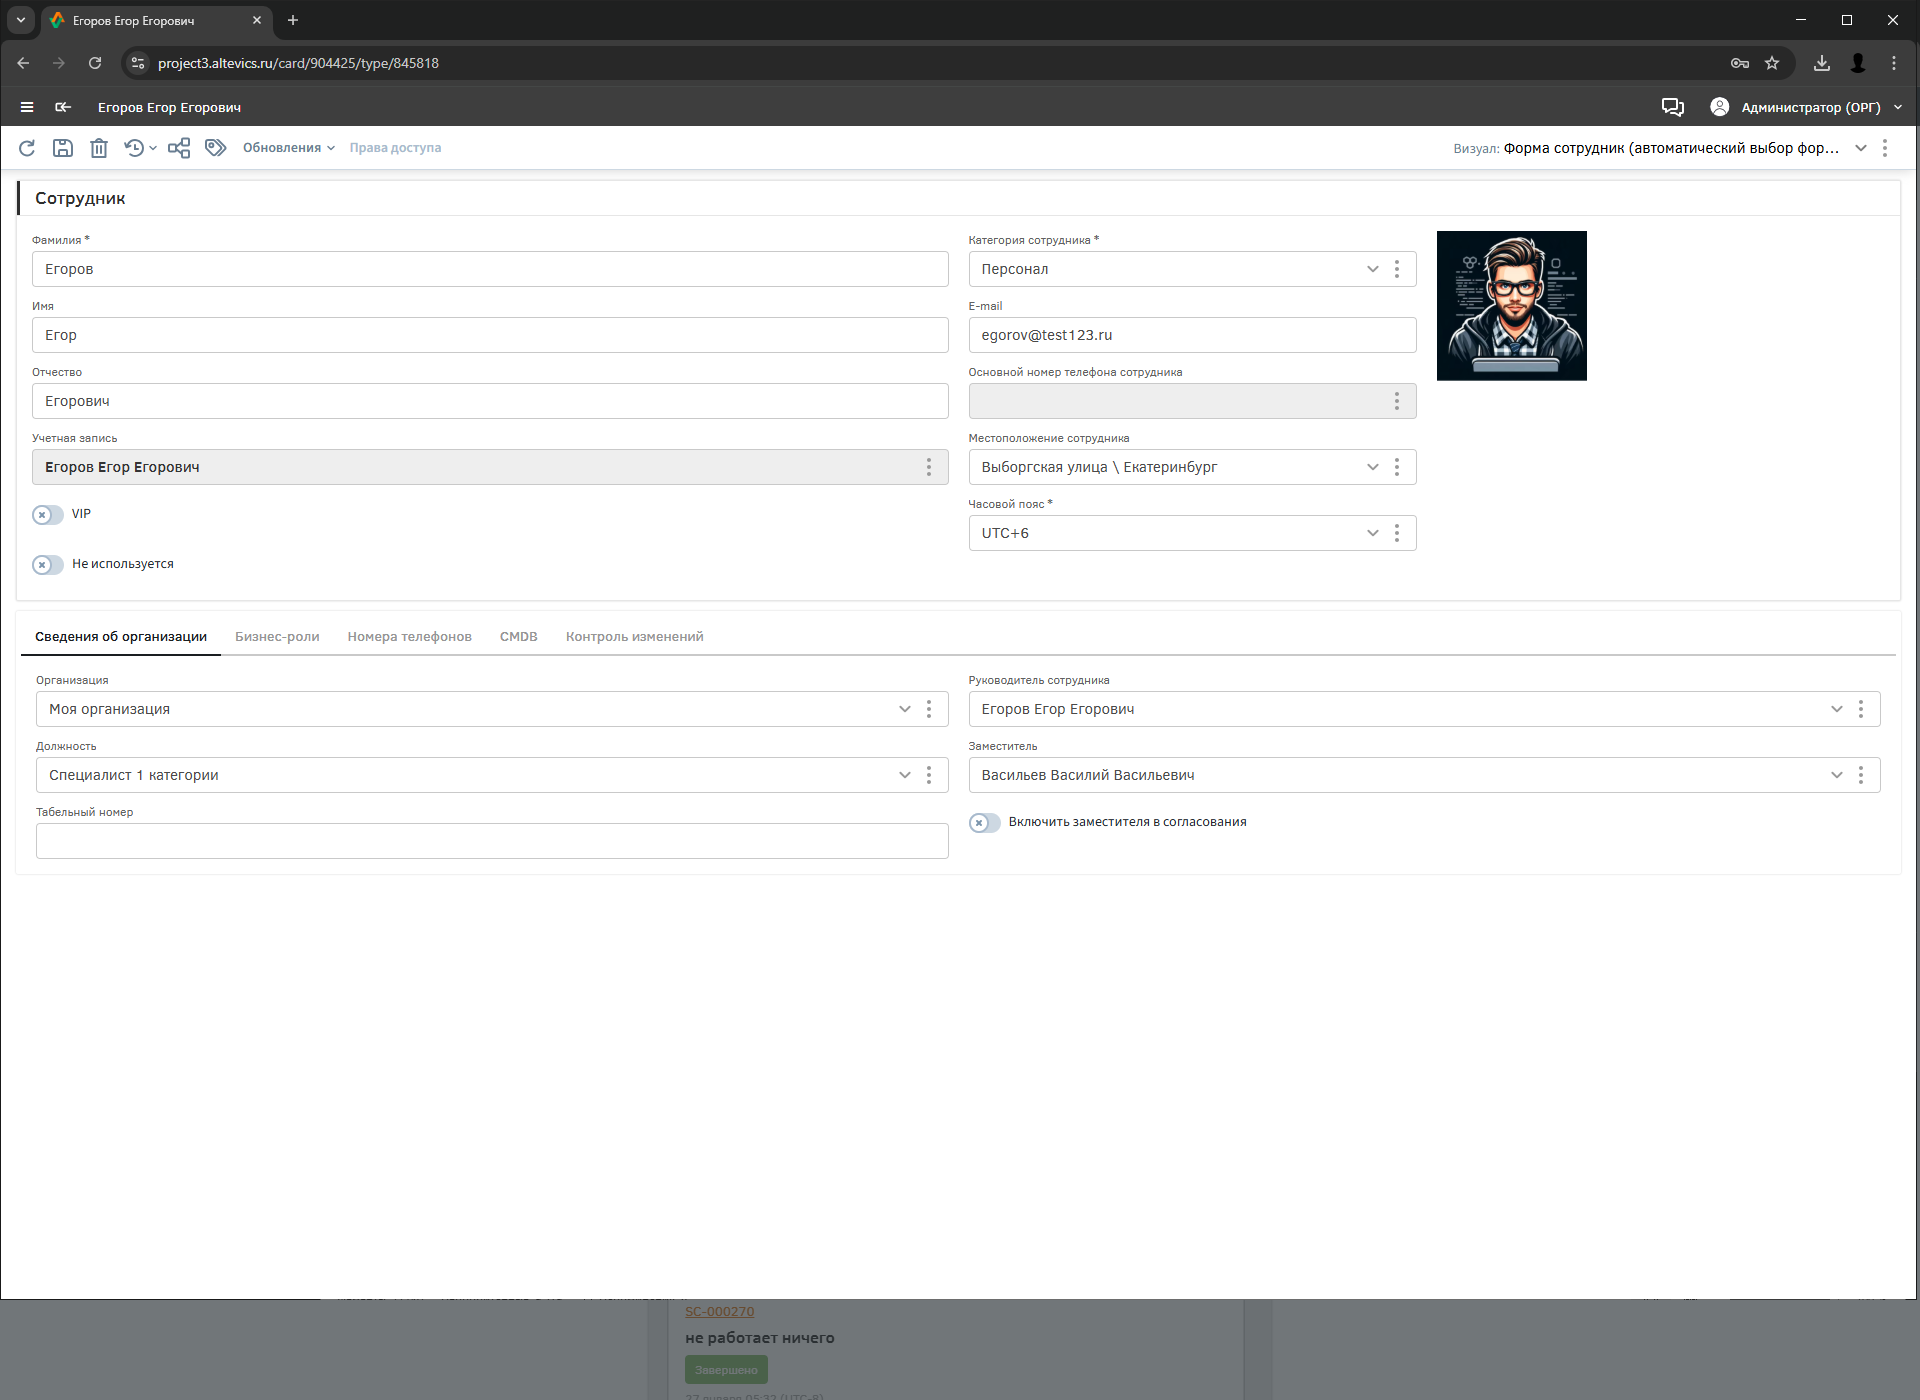
Task: Expand 'Часовой пояс' UTC+6 dropdown
Action: [x=1372, y=533]
